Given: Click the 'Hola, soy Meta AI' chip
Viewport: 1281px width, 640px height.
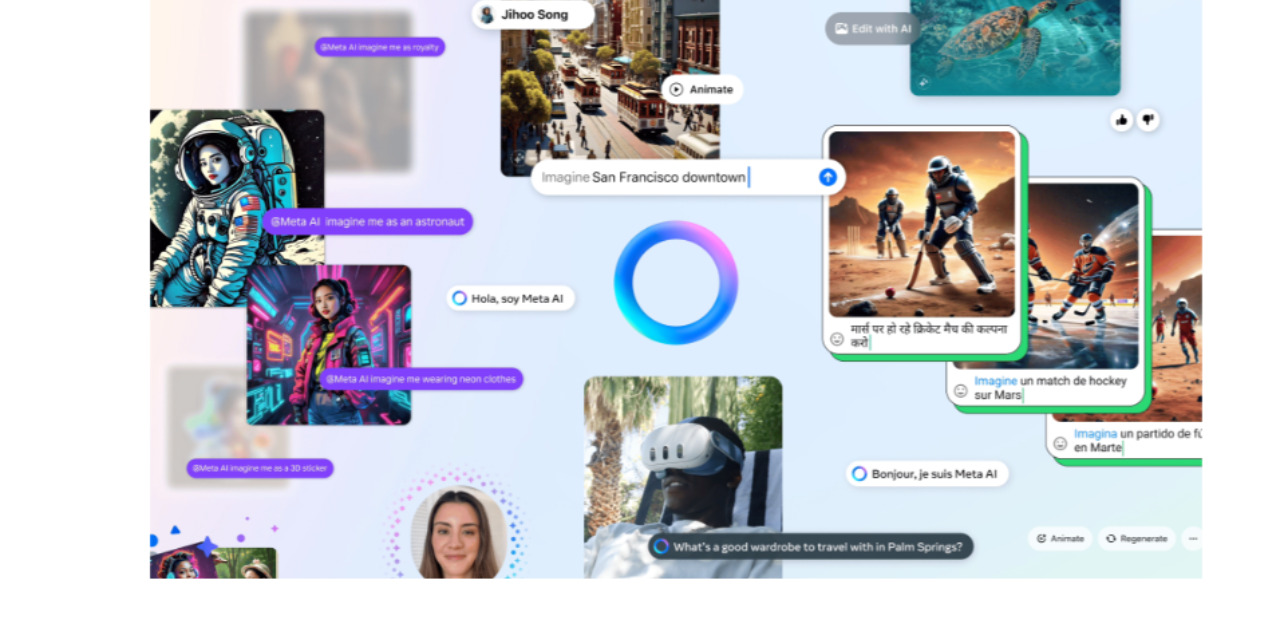Looking at the screenshot, I should pyautogui.click(x=511, y=298).
